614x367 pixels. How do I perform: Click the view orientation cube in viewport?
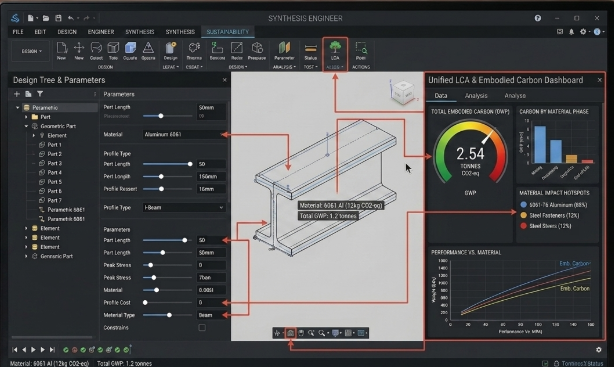[403, 92]
